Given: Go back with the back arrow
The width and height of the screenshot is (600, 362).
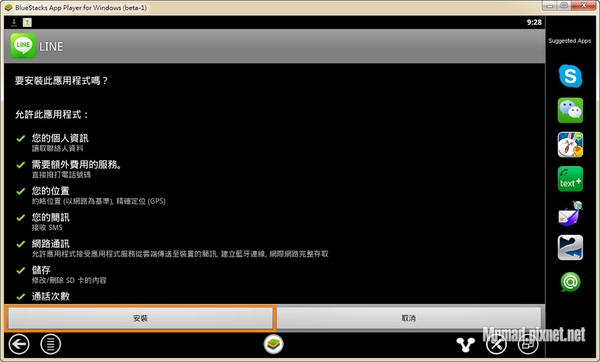Looking at the screenshot, I should [x=19, y=344].
